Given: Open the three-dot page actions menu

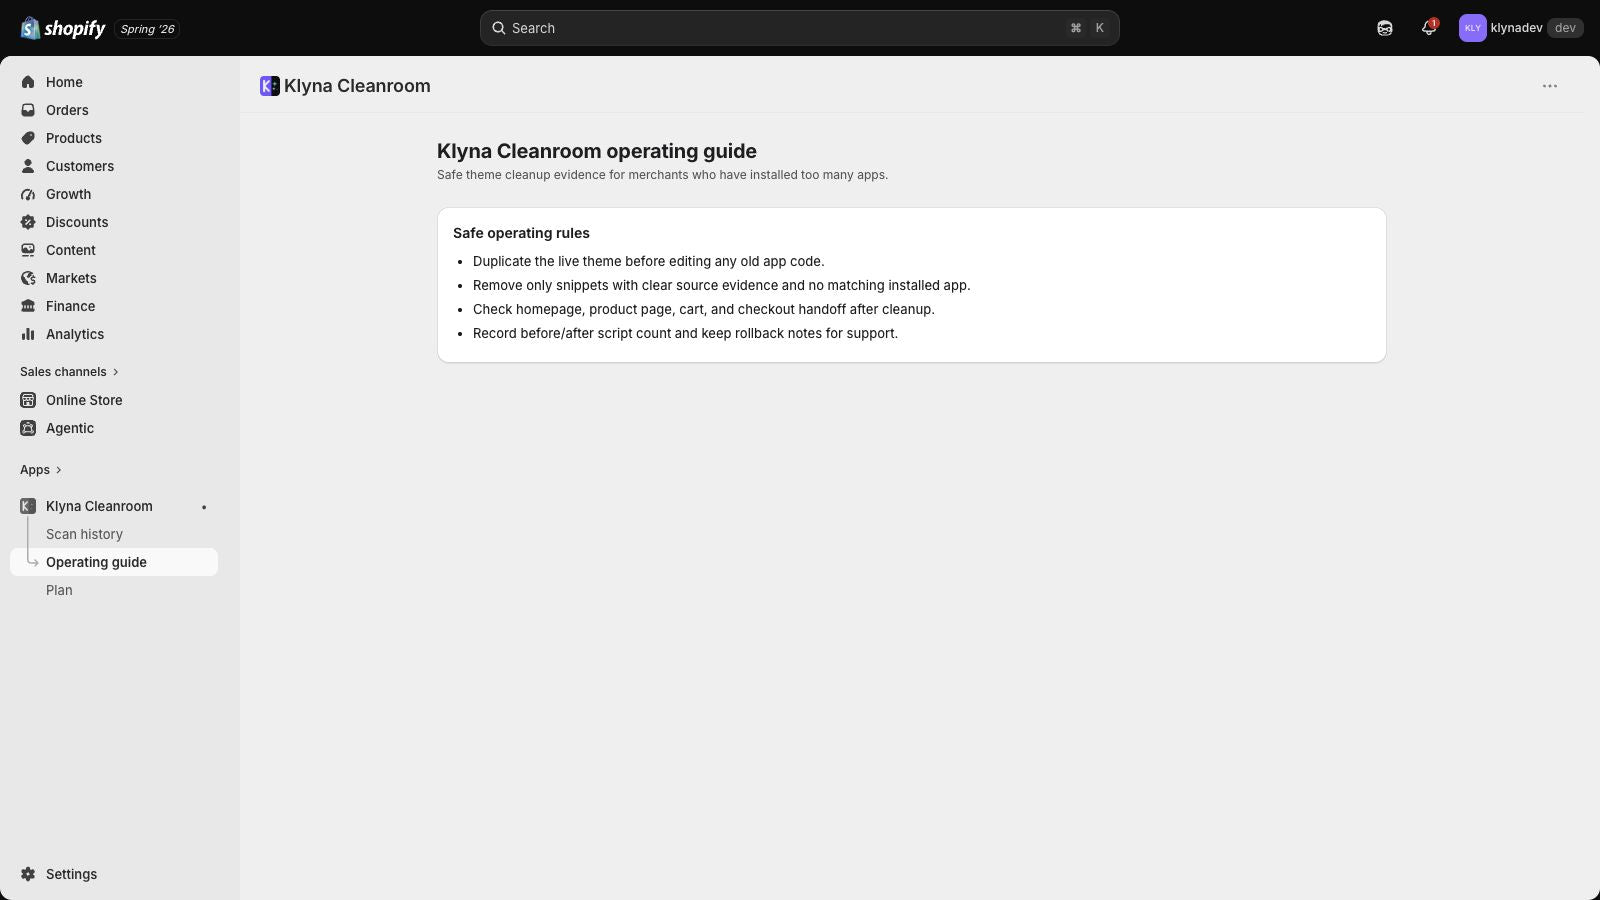Looking at the screenshot, I should click(x=1550, y=86).
